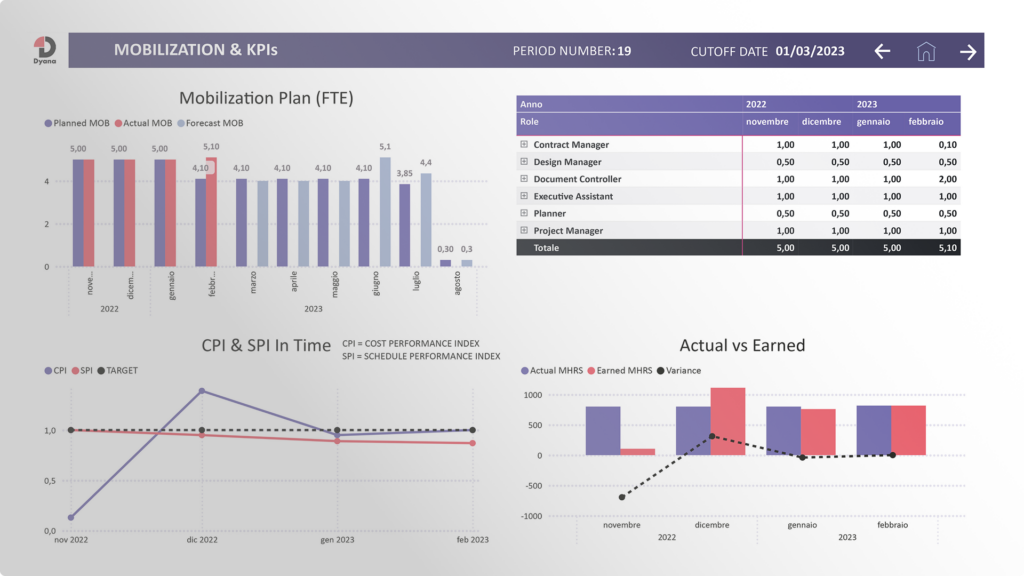Viewport: 1024px width, 576px height.
Task: Click the Variance point for novembre
Action: (x=622, y=497)
